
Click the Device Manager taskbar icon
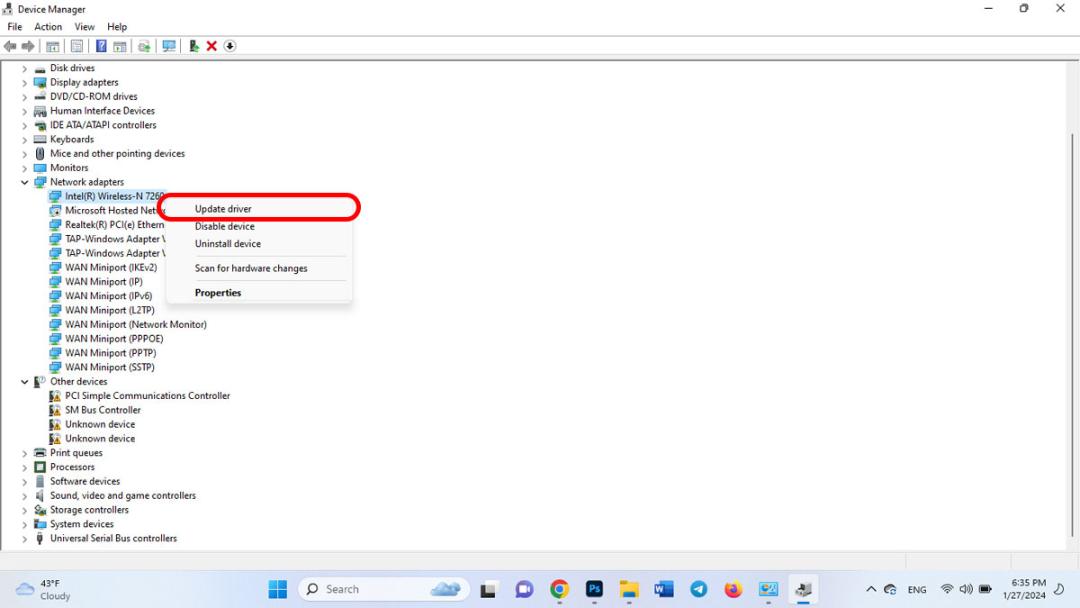click(803, 589)
